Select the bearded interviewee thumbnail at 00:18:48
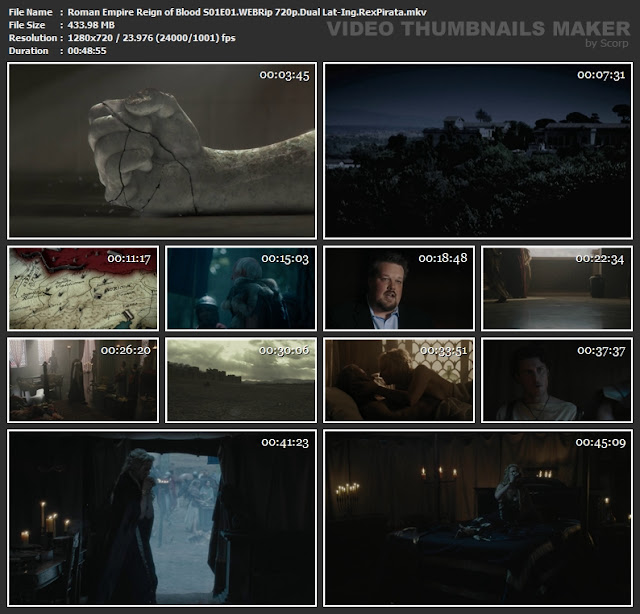Screen dimensions: 640x614 coord(399,288)
